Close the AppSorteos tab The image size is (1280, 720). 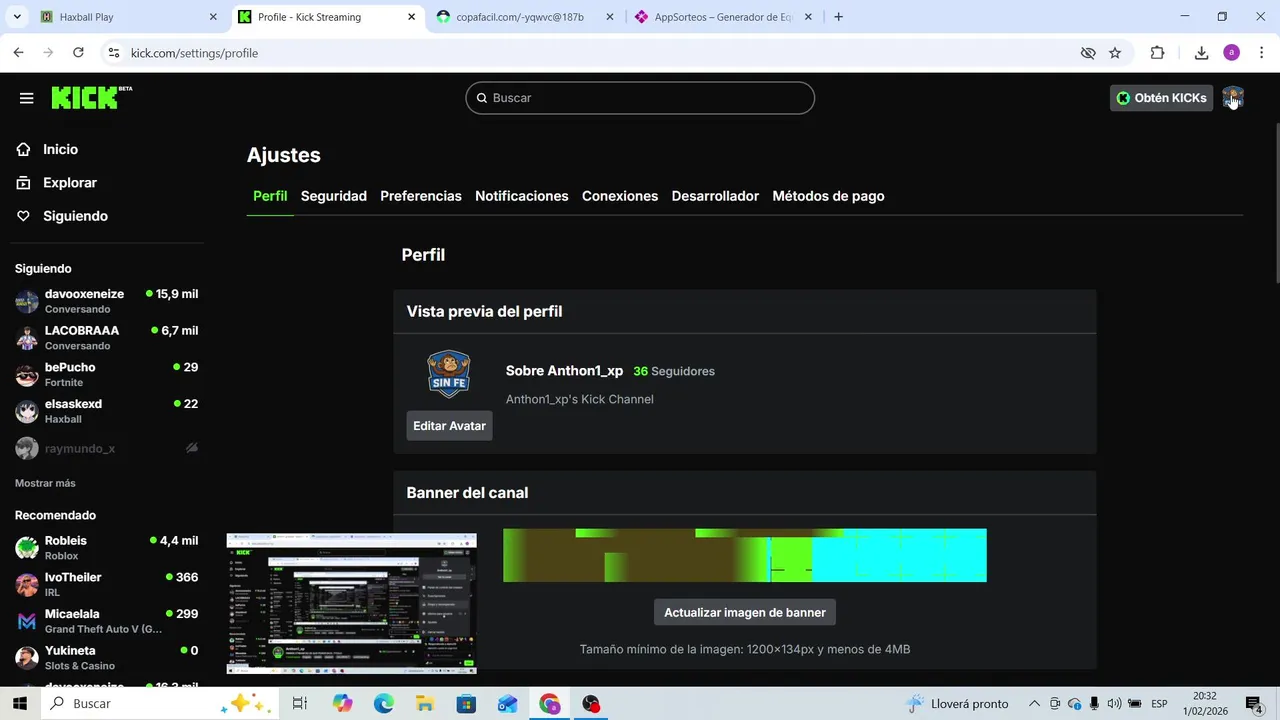coord(808,17)
